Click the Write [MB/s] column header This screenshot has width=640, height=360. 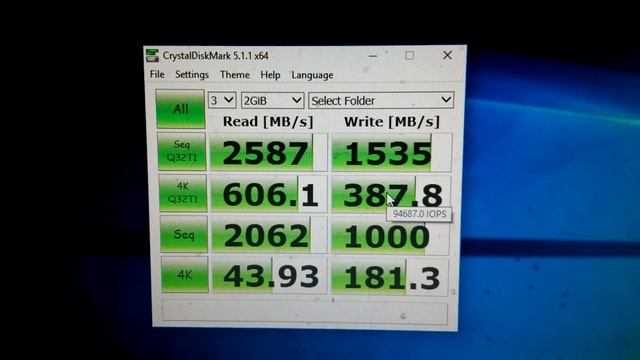(x=392, y=122)
